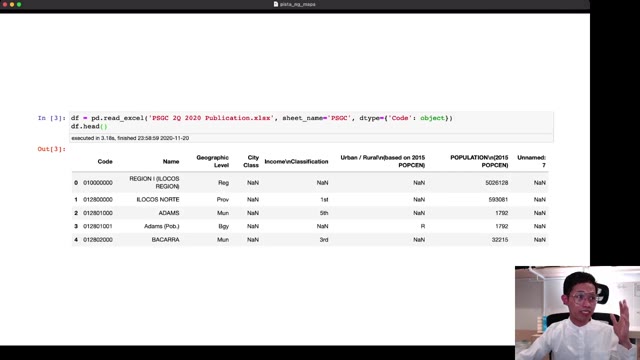The width and height of the screenshot is (640, 360).
Task: Click the pd.read_excel code line in cell 3
Action: coord(262,118)
